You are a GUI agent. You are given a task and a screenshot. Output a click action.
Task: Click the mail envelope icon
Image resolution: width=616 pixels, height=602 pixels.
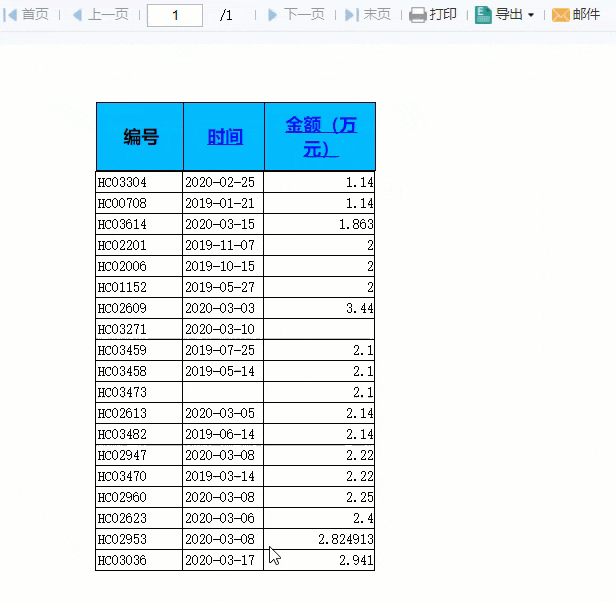(561, 15)
